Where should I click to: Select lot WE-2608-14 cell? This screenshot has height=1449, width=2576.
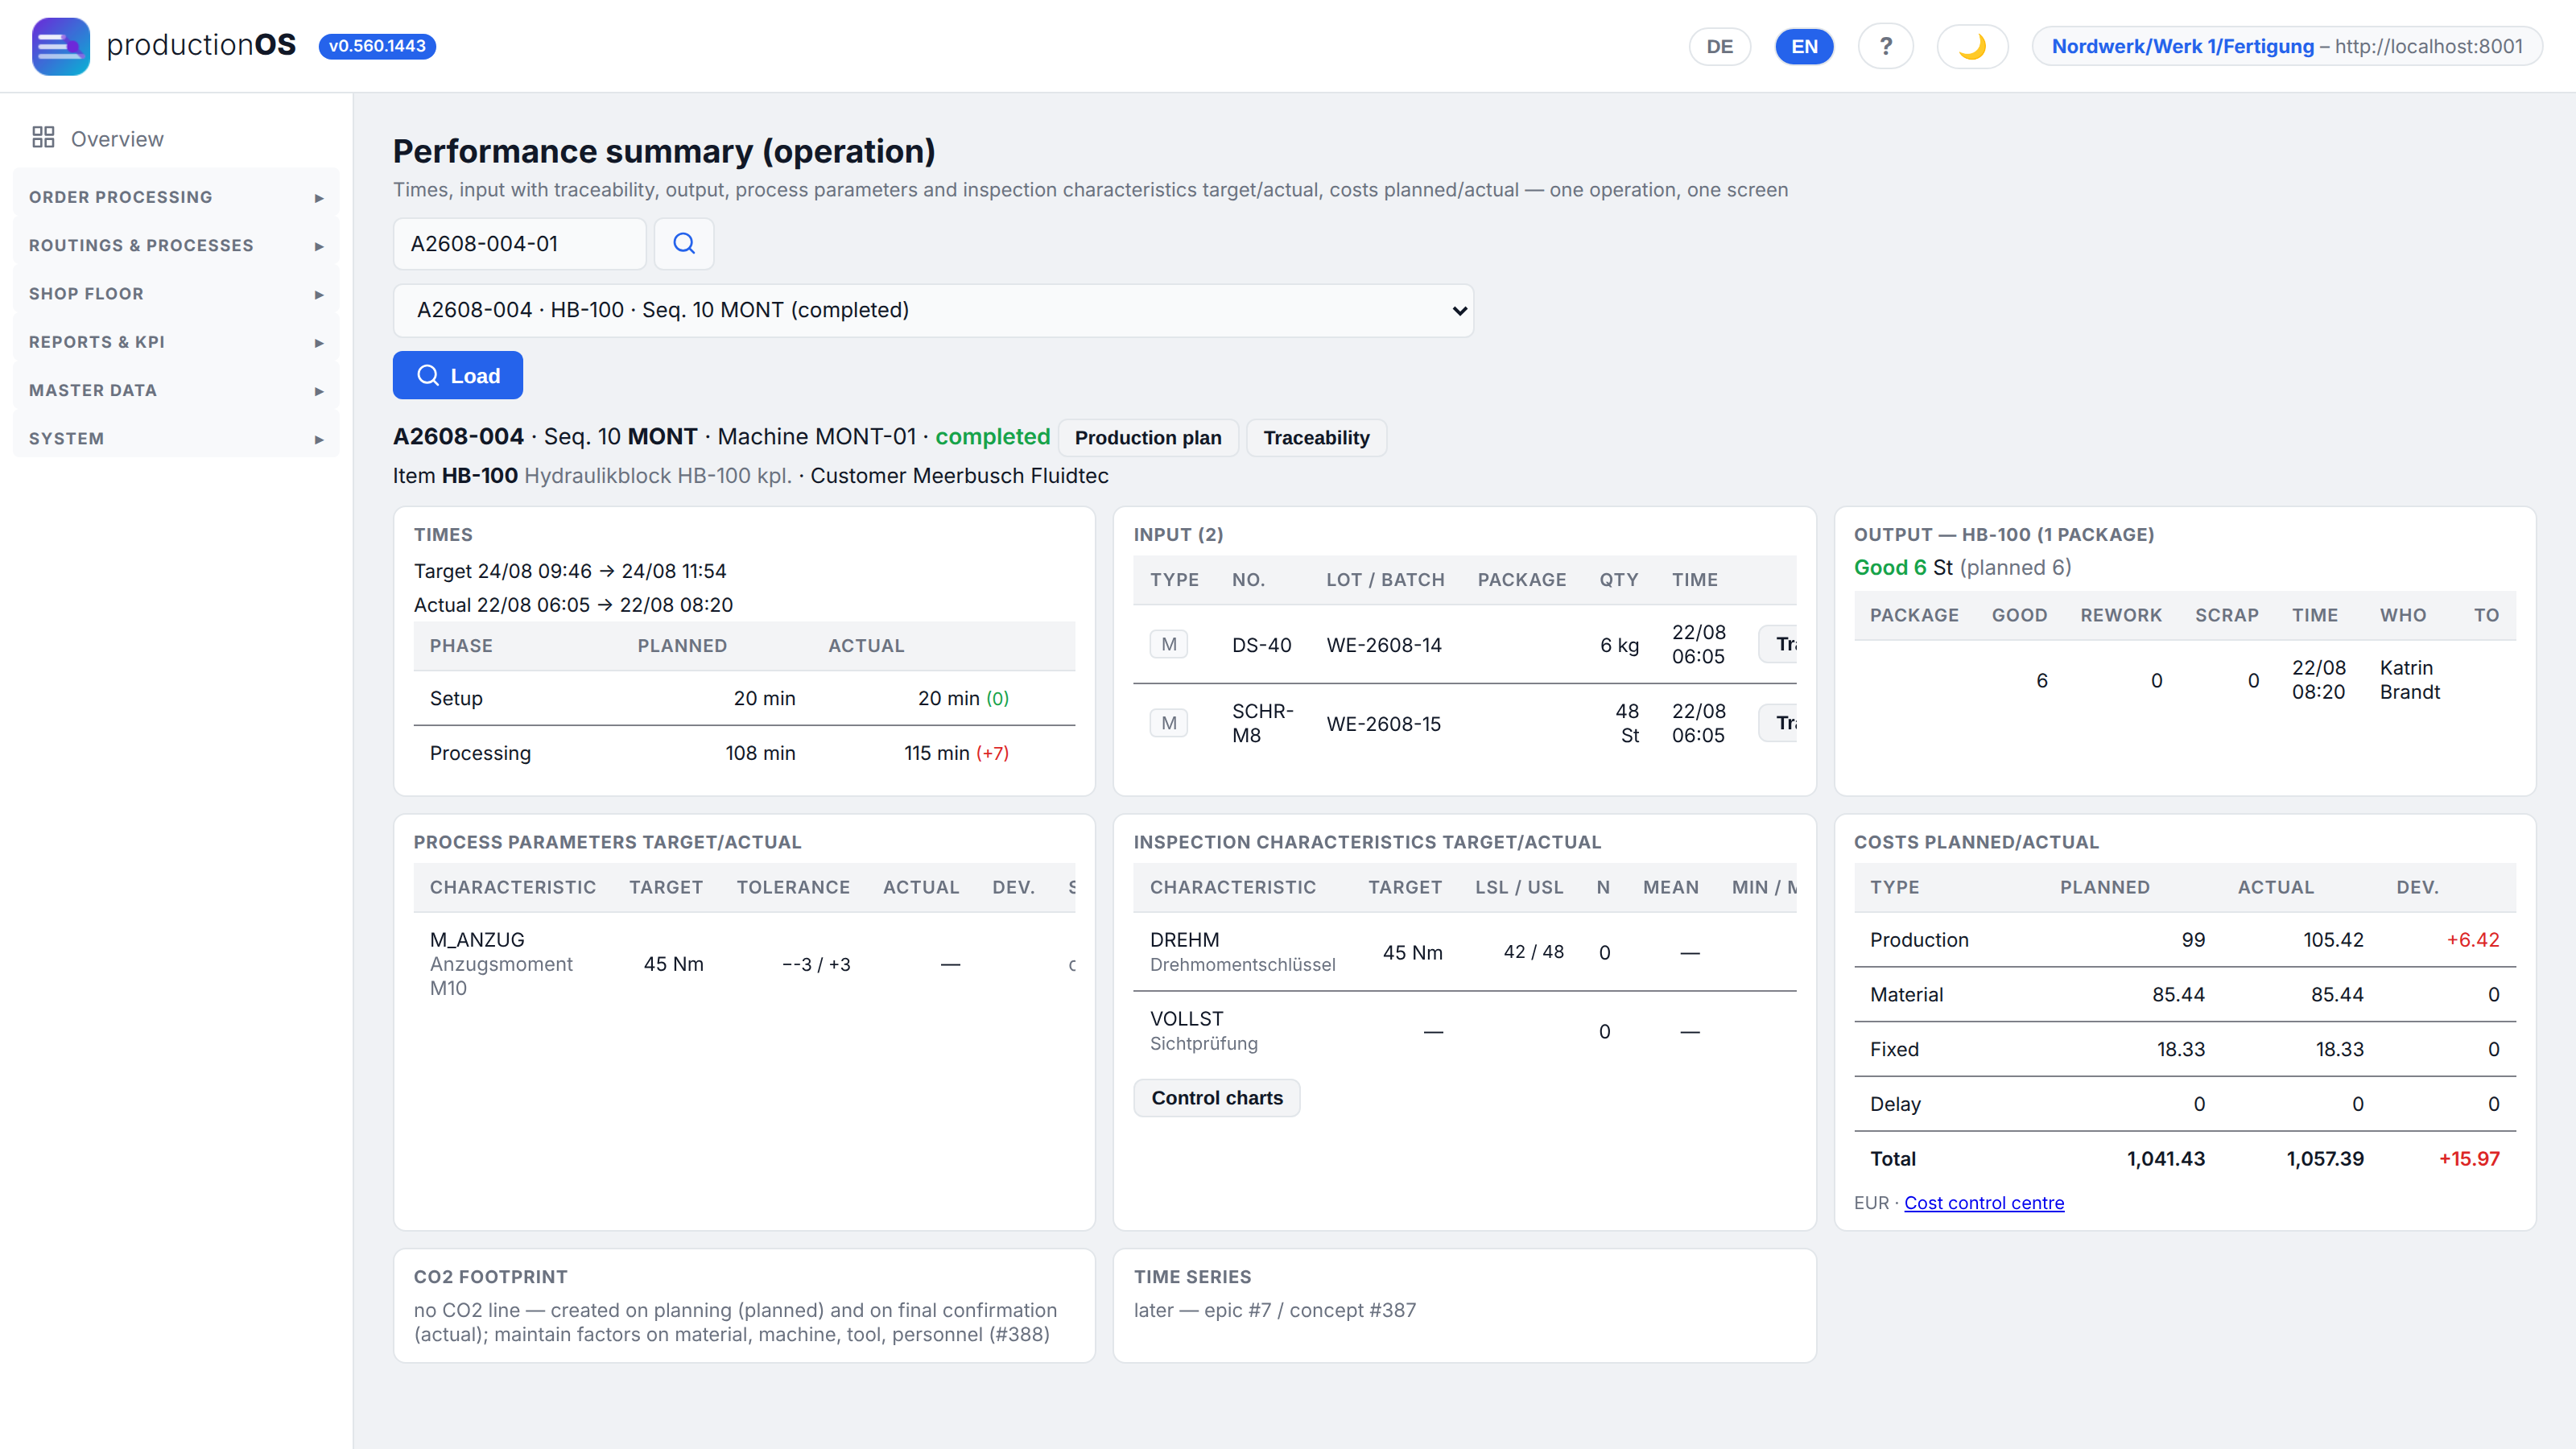1384,645
